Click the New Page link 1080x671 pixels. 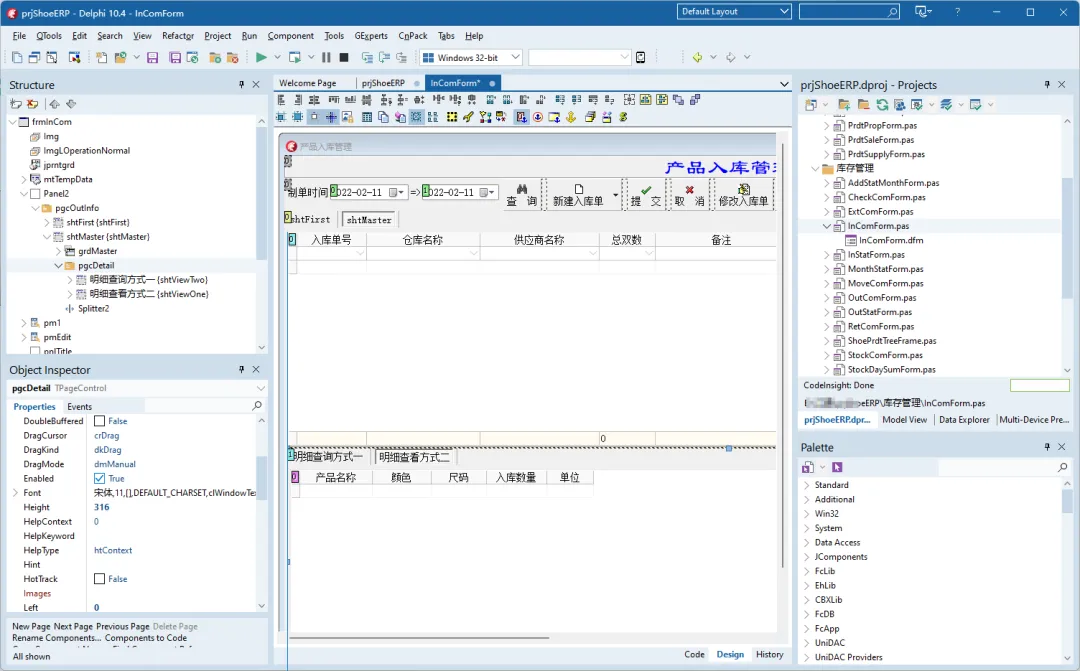coord(31,626)
